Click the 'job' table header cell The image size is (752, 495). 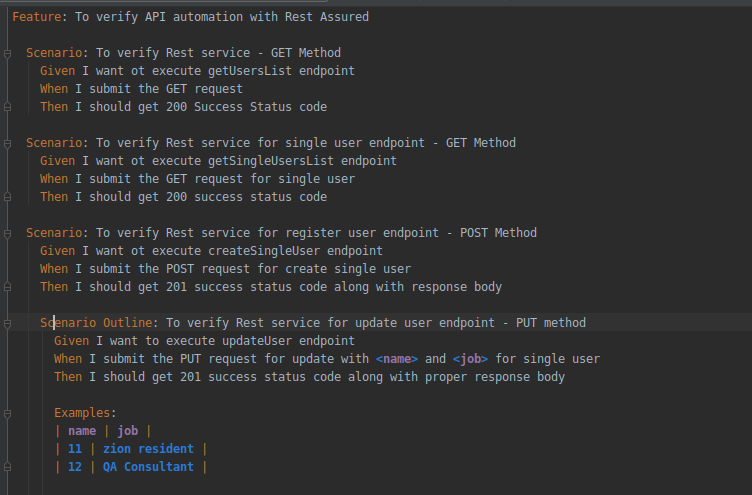click(x=128, y=431)
